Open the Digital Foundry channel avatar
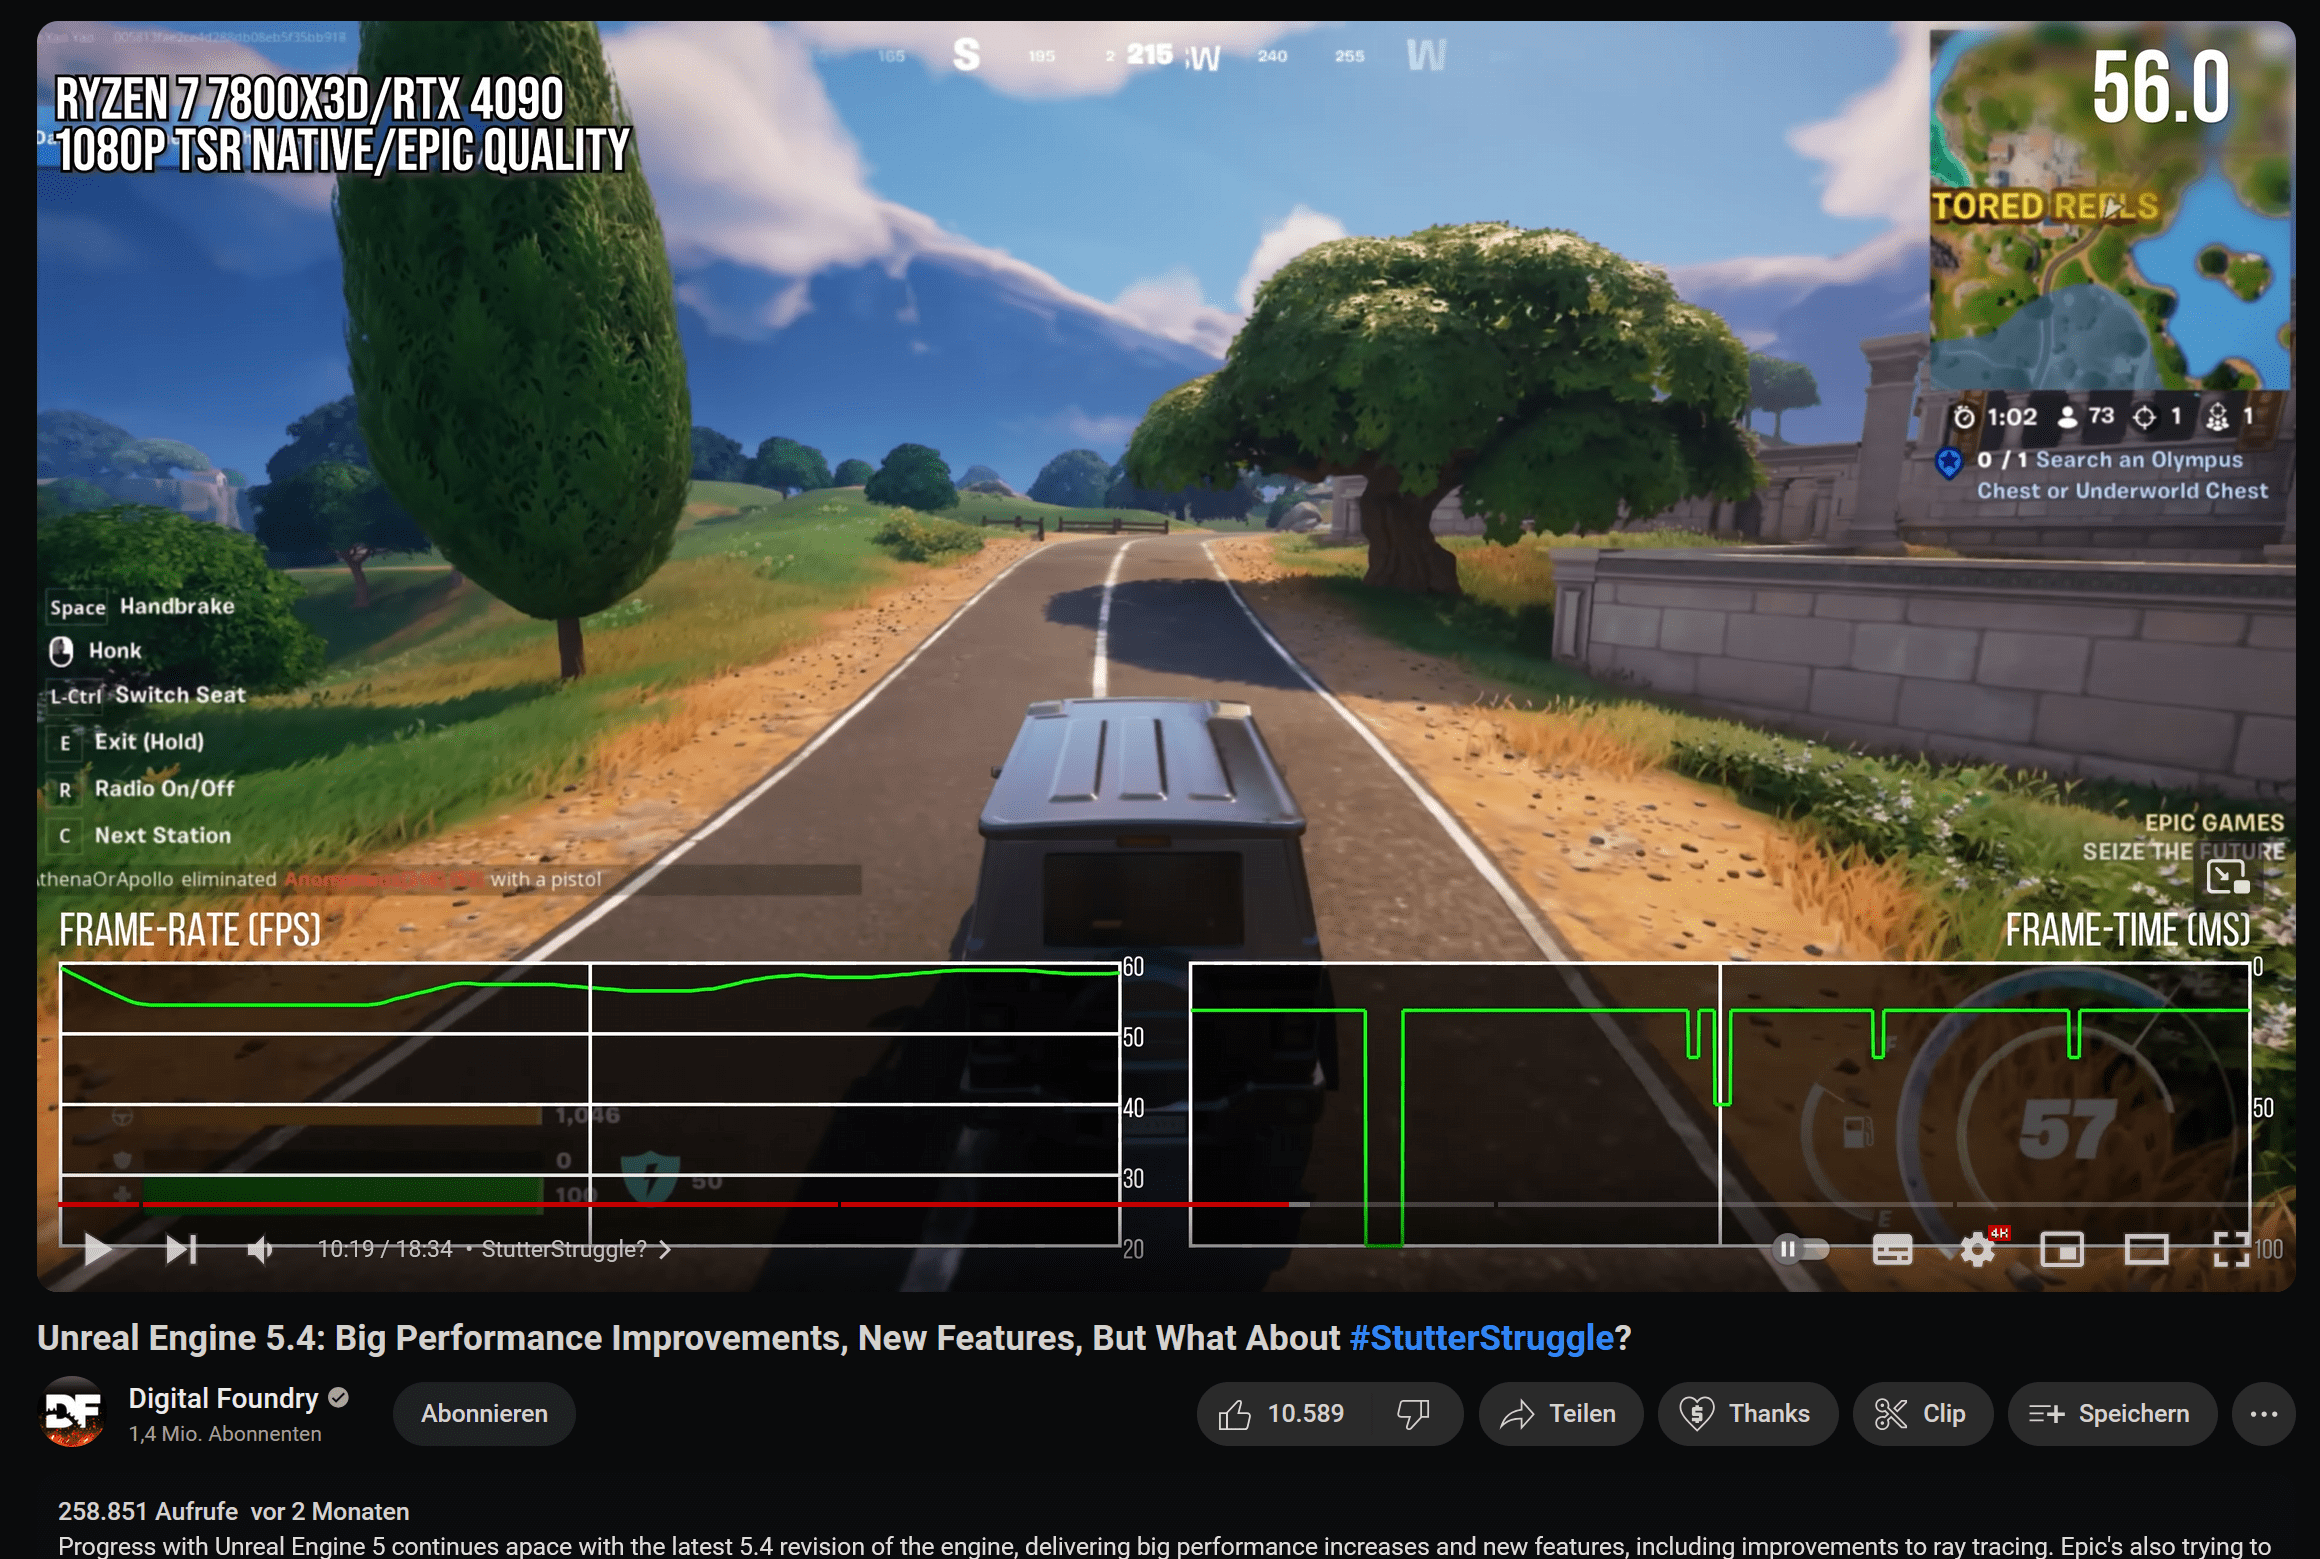Screen dimensions: 2320x1559 (x=72, y=1413)
